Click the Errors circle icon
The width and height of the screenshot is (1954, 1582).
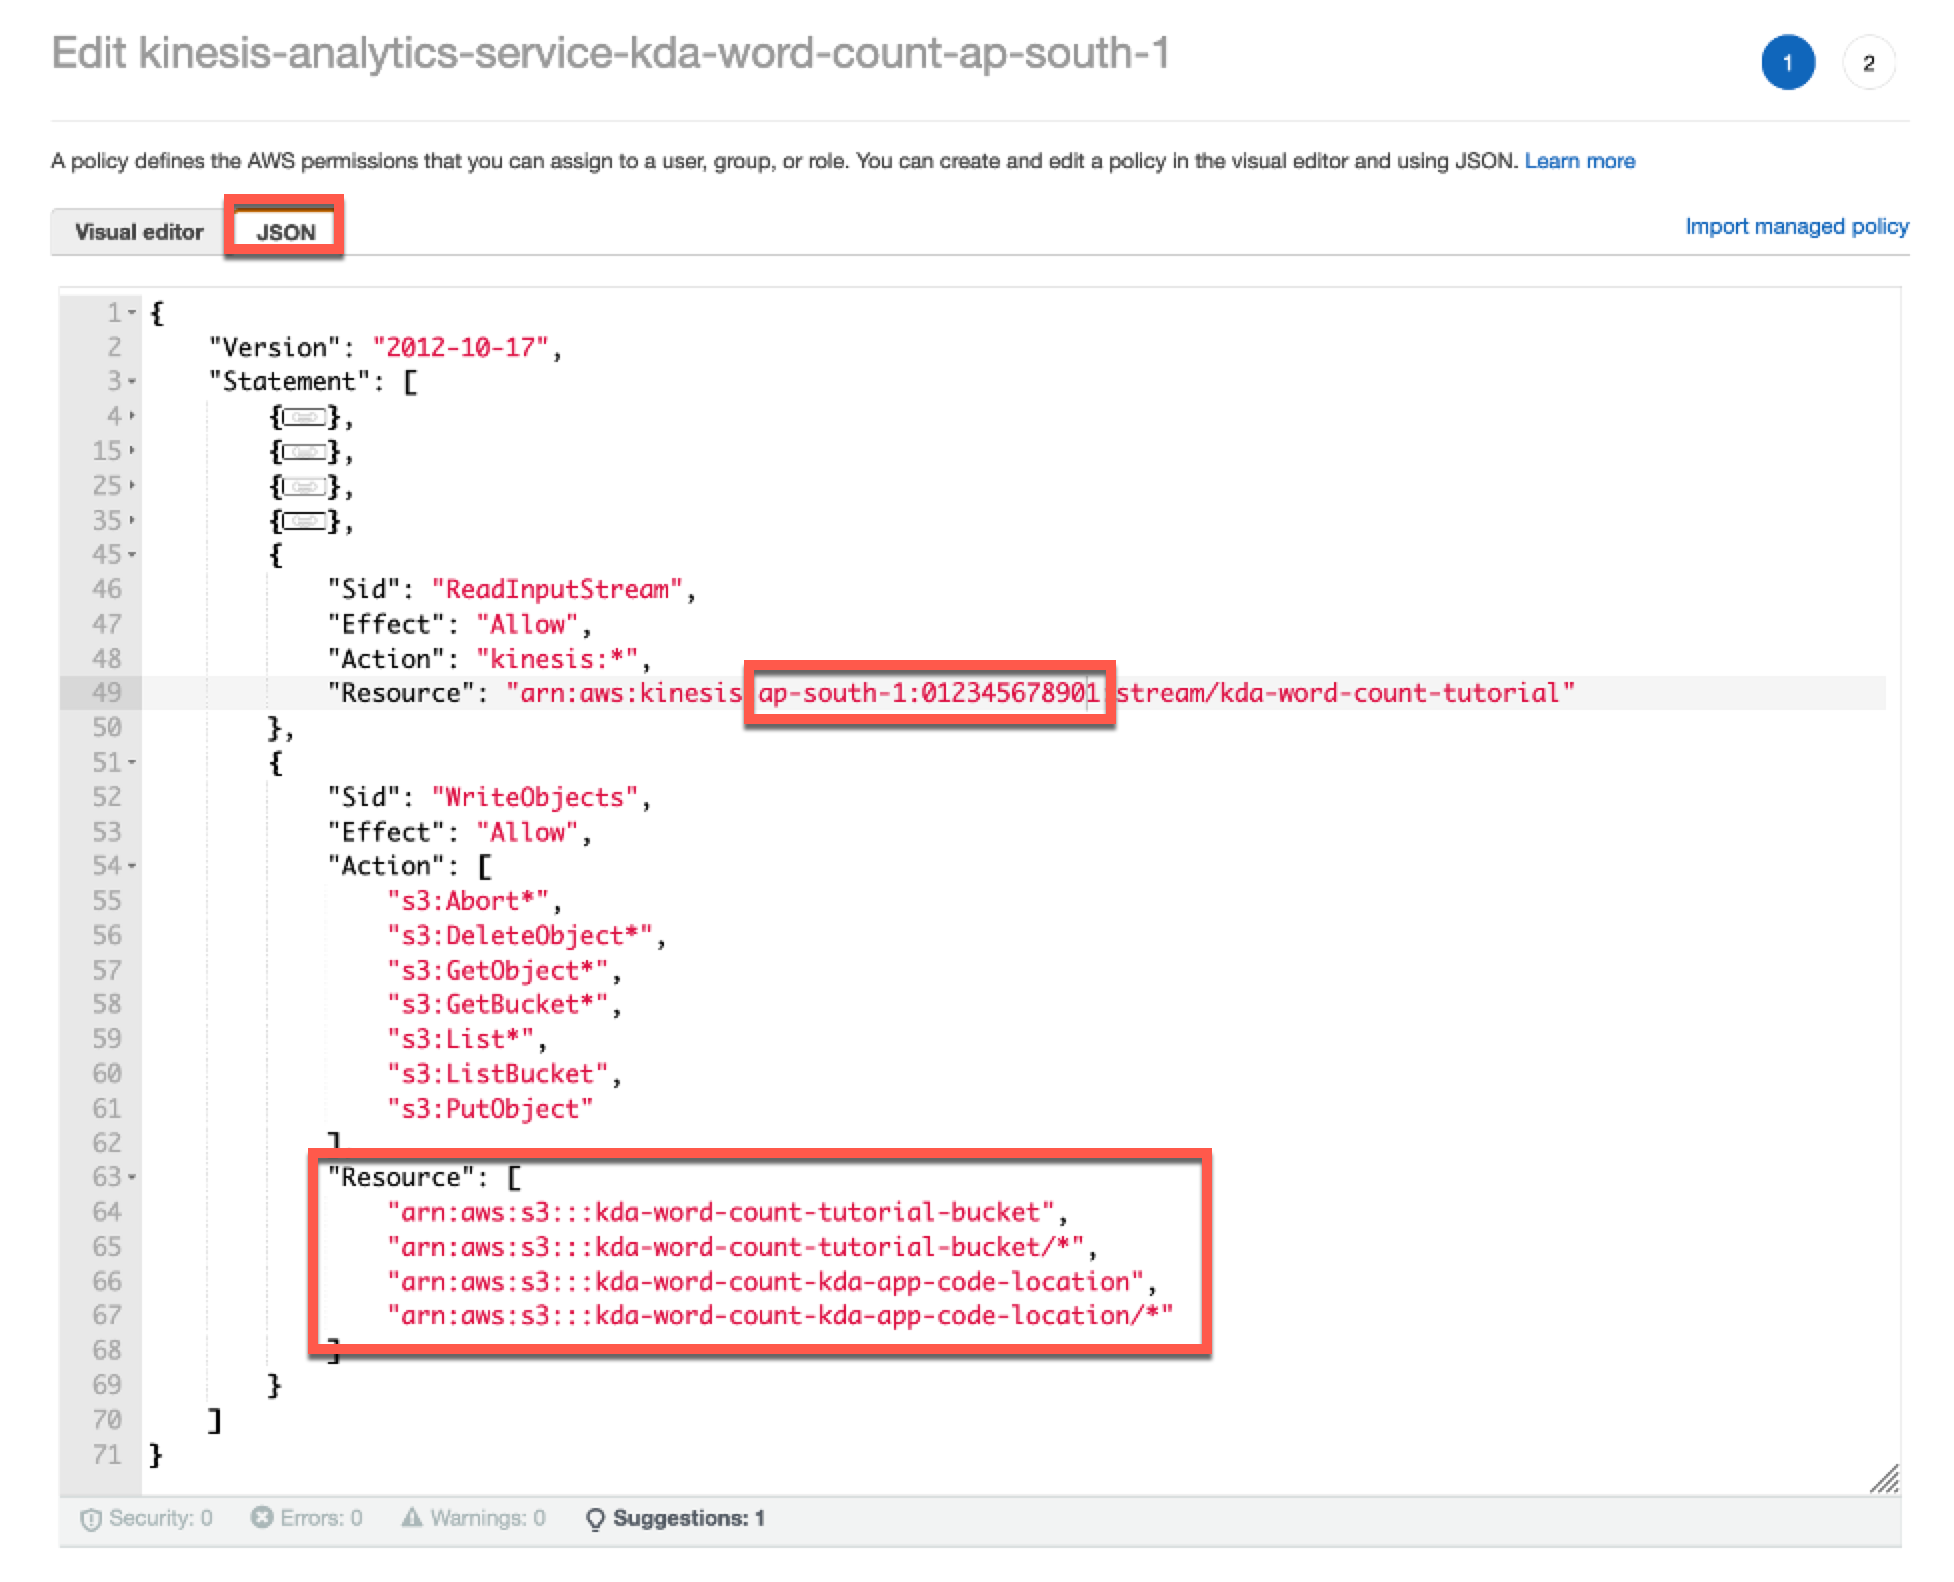tap(261, 1517)
